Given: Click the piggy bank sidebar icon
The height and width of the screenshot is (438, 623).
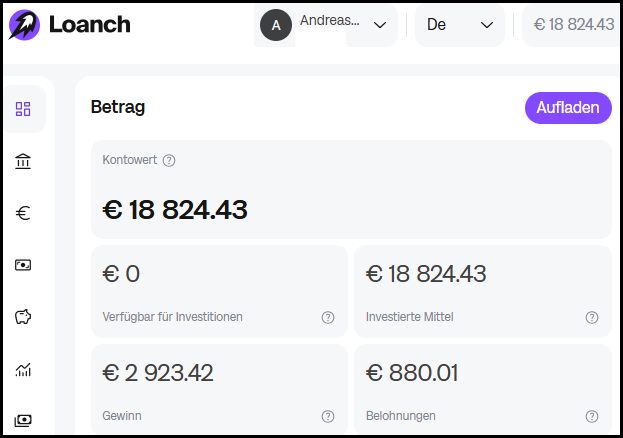Looking at the screenshot, I should [x=23, y=317].
